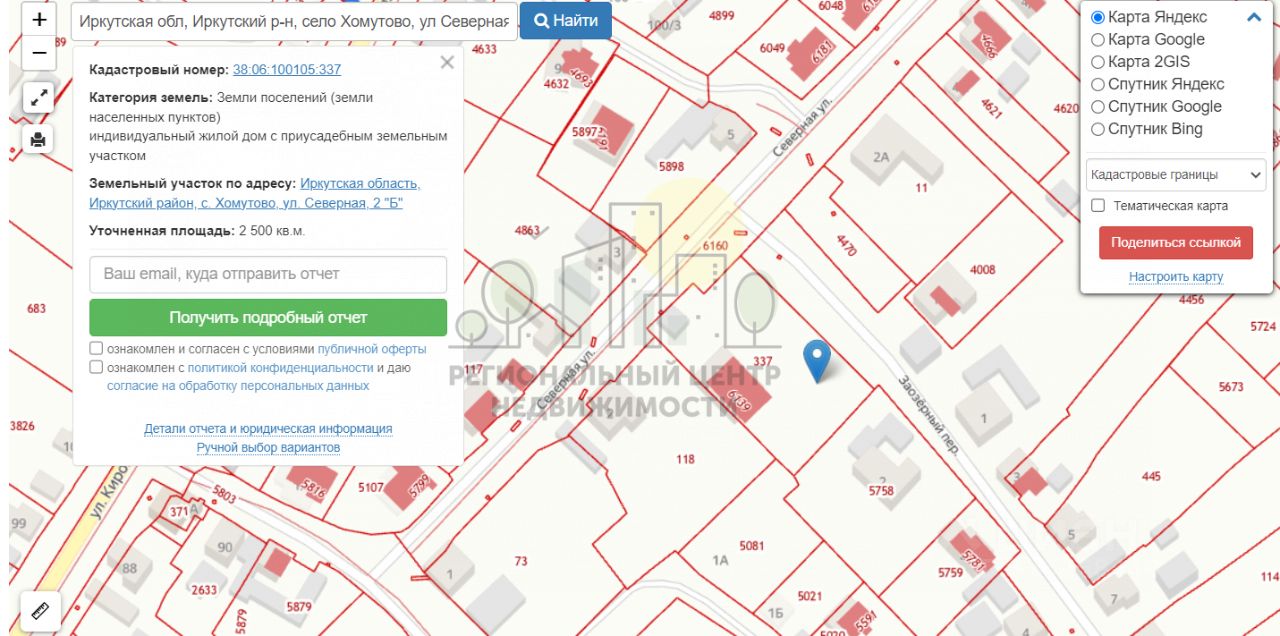Click parcel label 4863 on map
Image resolution: width=1280 pixels, height=636 pixels.
[527, 231]
